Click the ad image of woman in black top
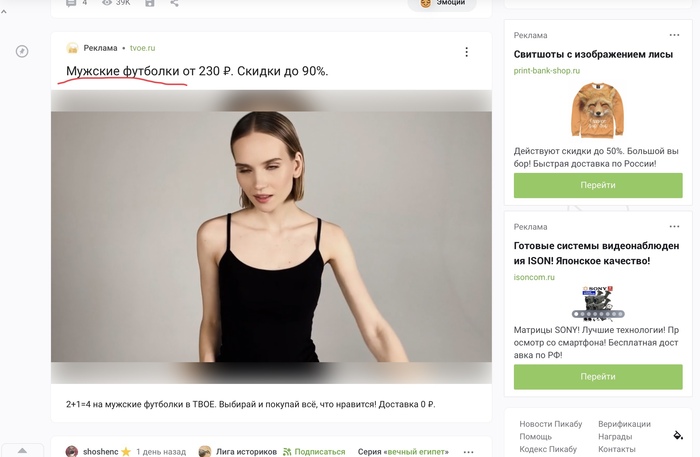 point(271,235)
